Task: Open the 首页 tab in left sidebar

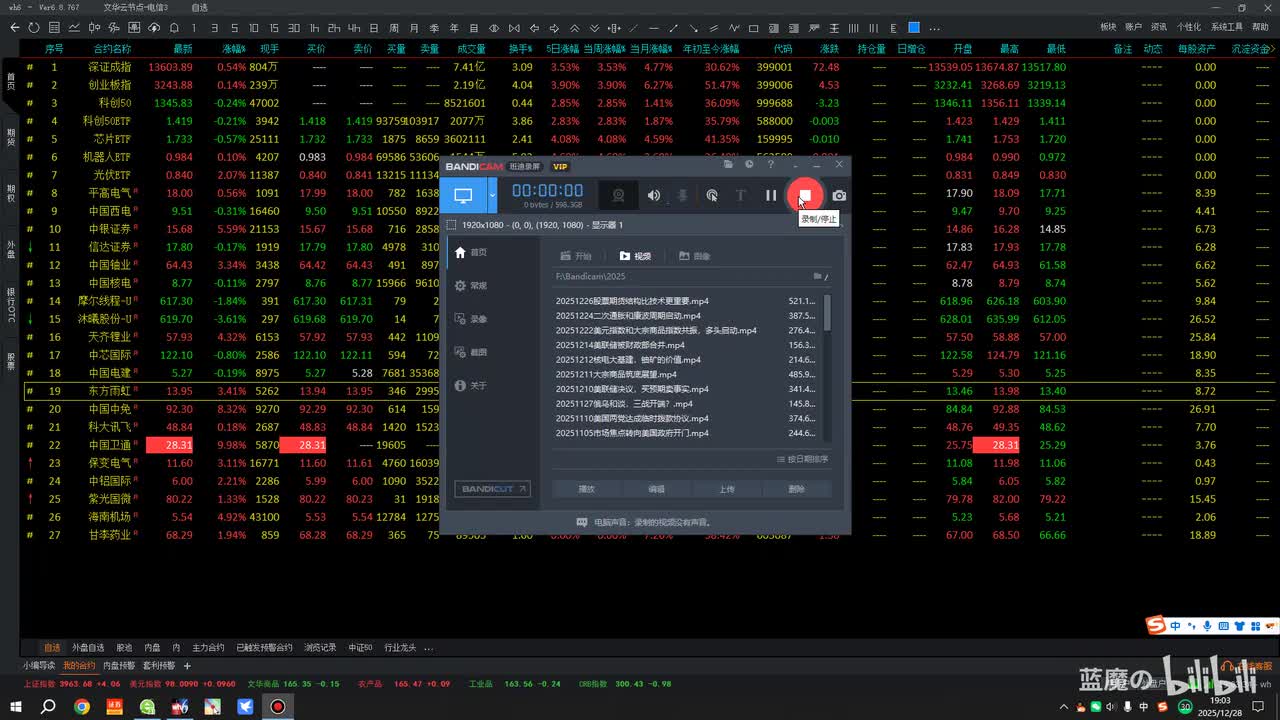Action: click(11, 80)
